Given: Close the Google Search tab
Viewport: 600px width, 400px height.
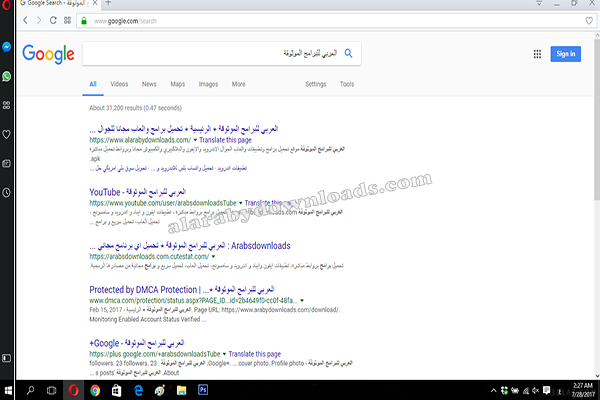Looking at the screenshot, I should click(95, 3).
